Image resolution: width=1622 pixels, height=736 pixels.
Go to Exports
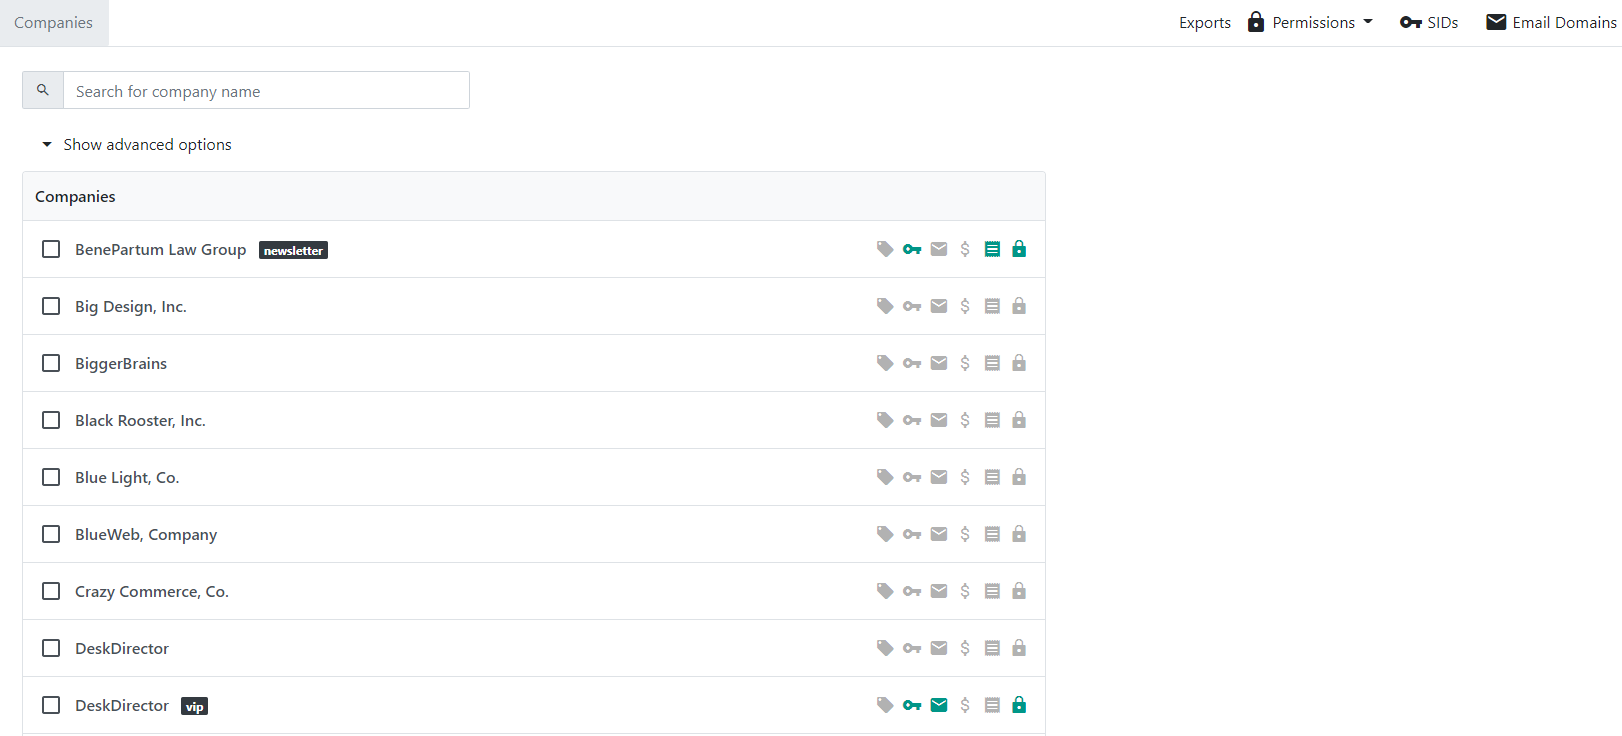(x=1205, y=23)
